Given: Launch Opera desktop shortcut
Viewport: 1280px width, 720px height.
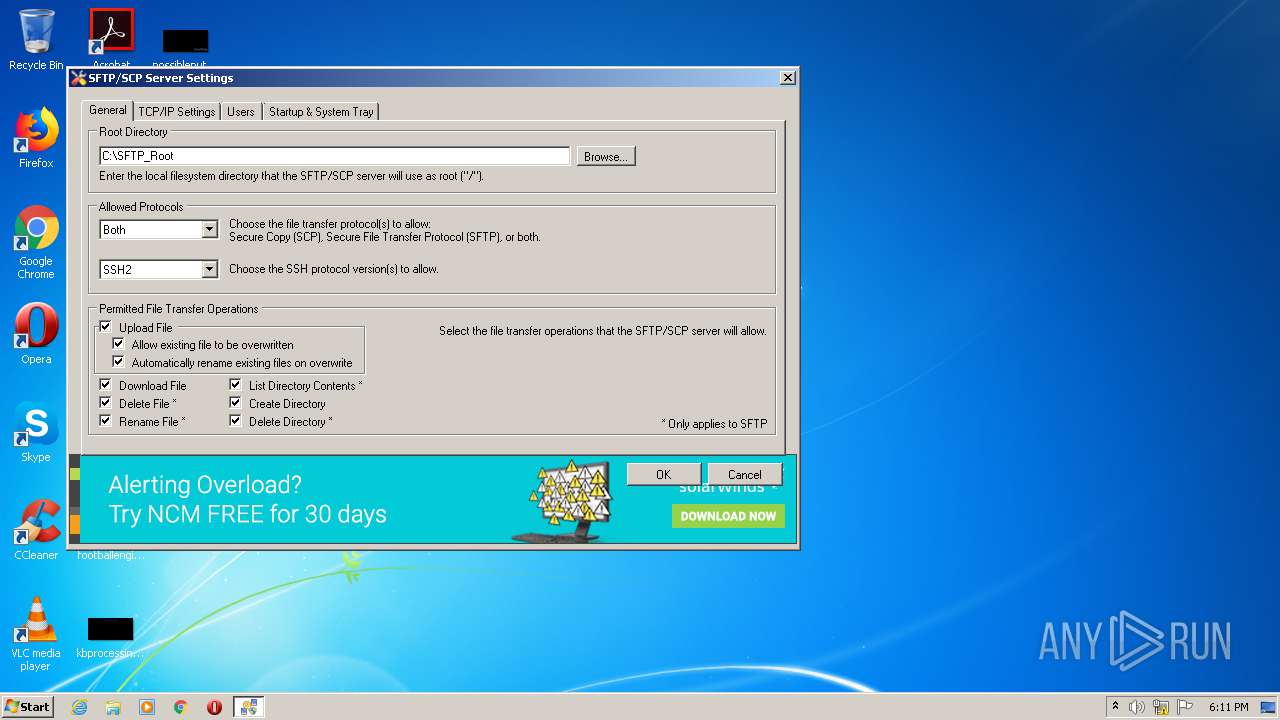Looking at the screenshot, I should (36, 334).
